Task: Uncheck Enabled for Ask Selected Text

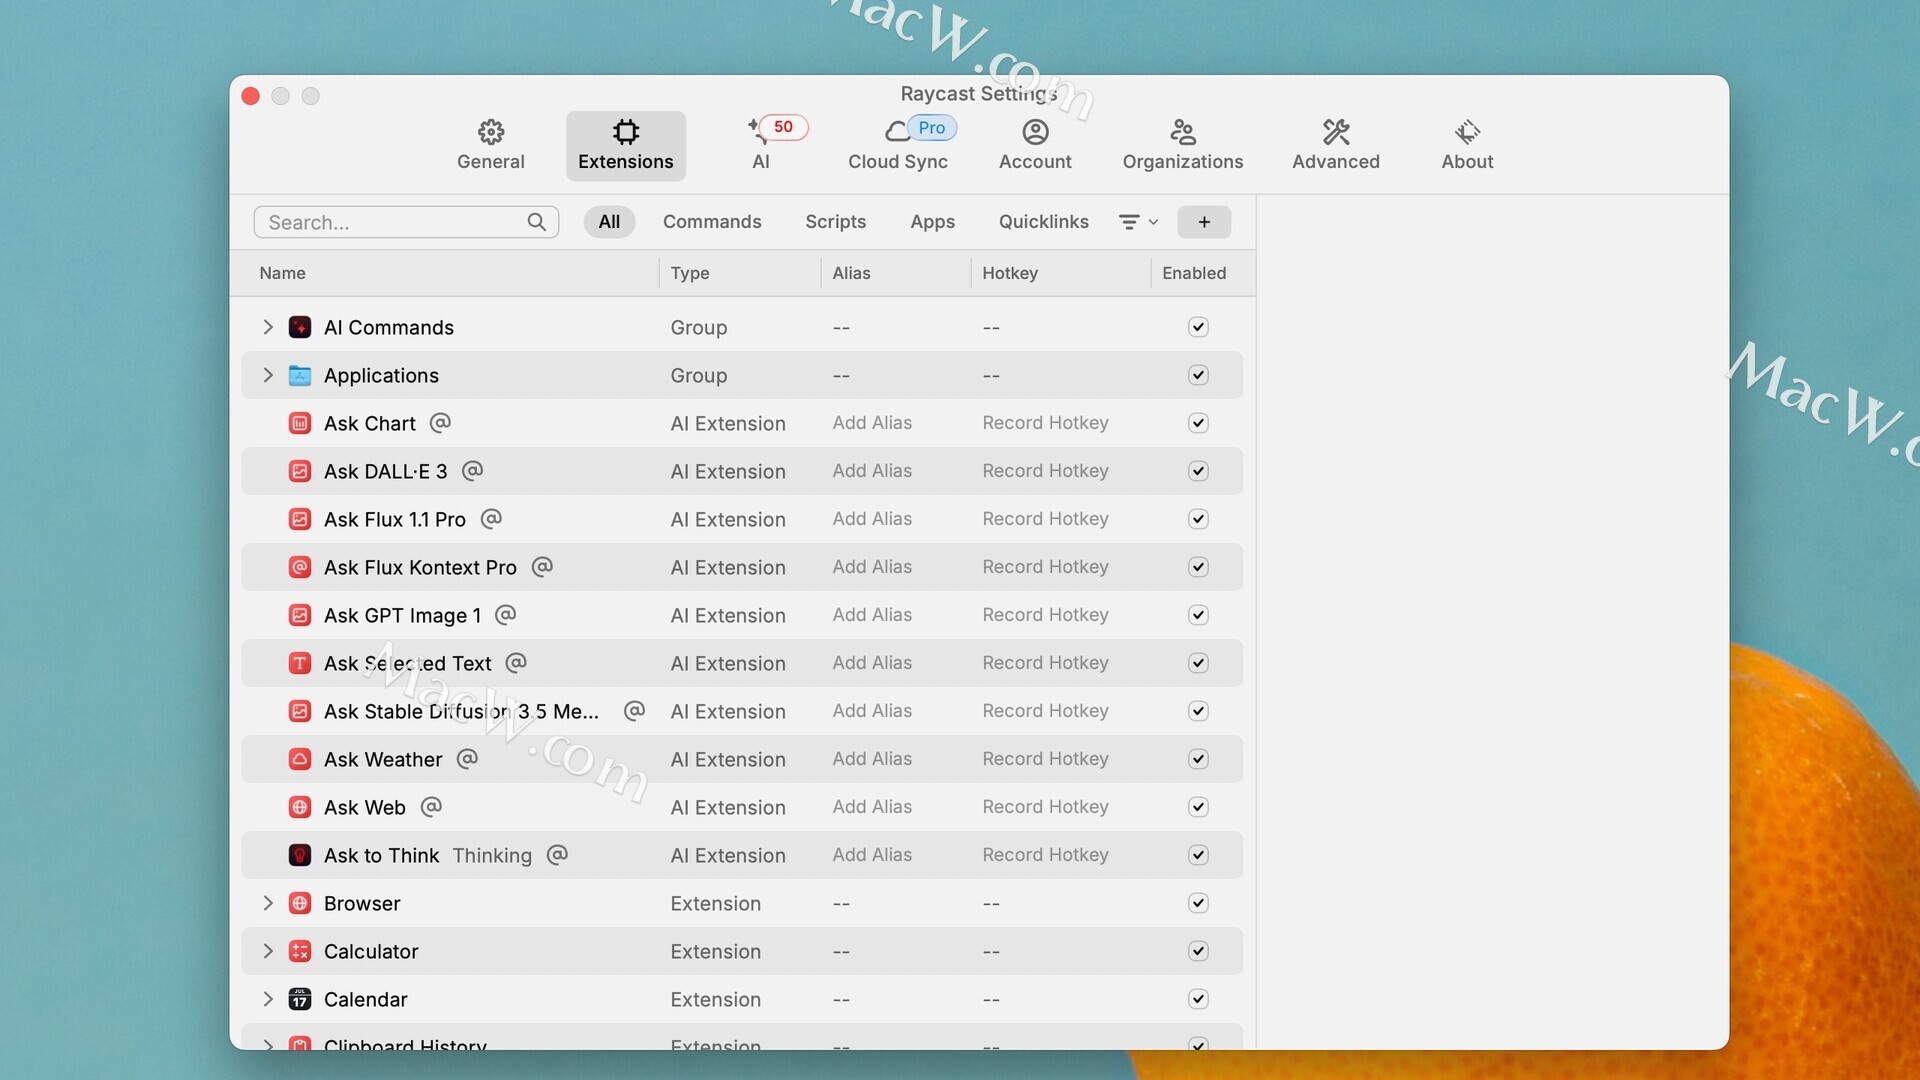Action: (x=1198, y=663)
